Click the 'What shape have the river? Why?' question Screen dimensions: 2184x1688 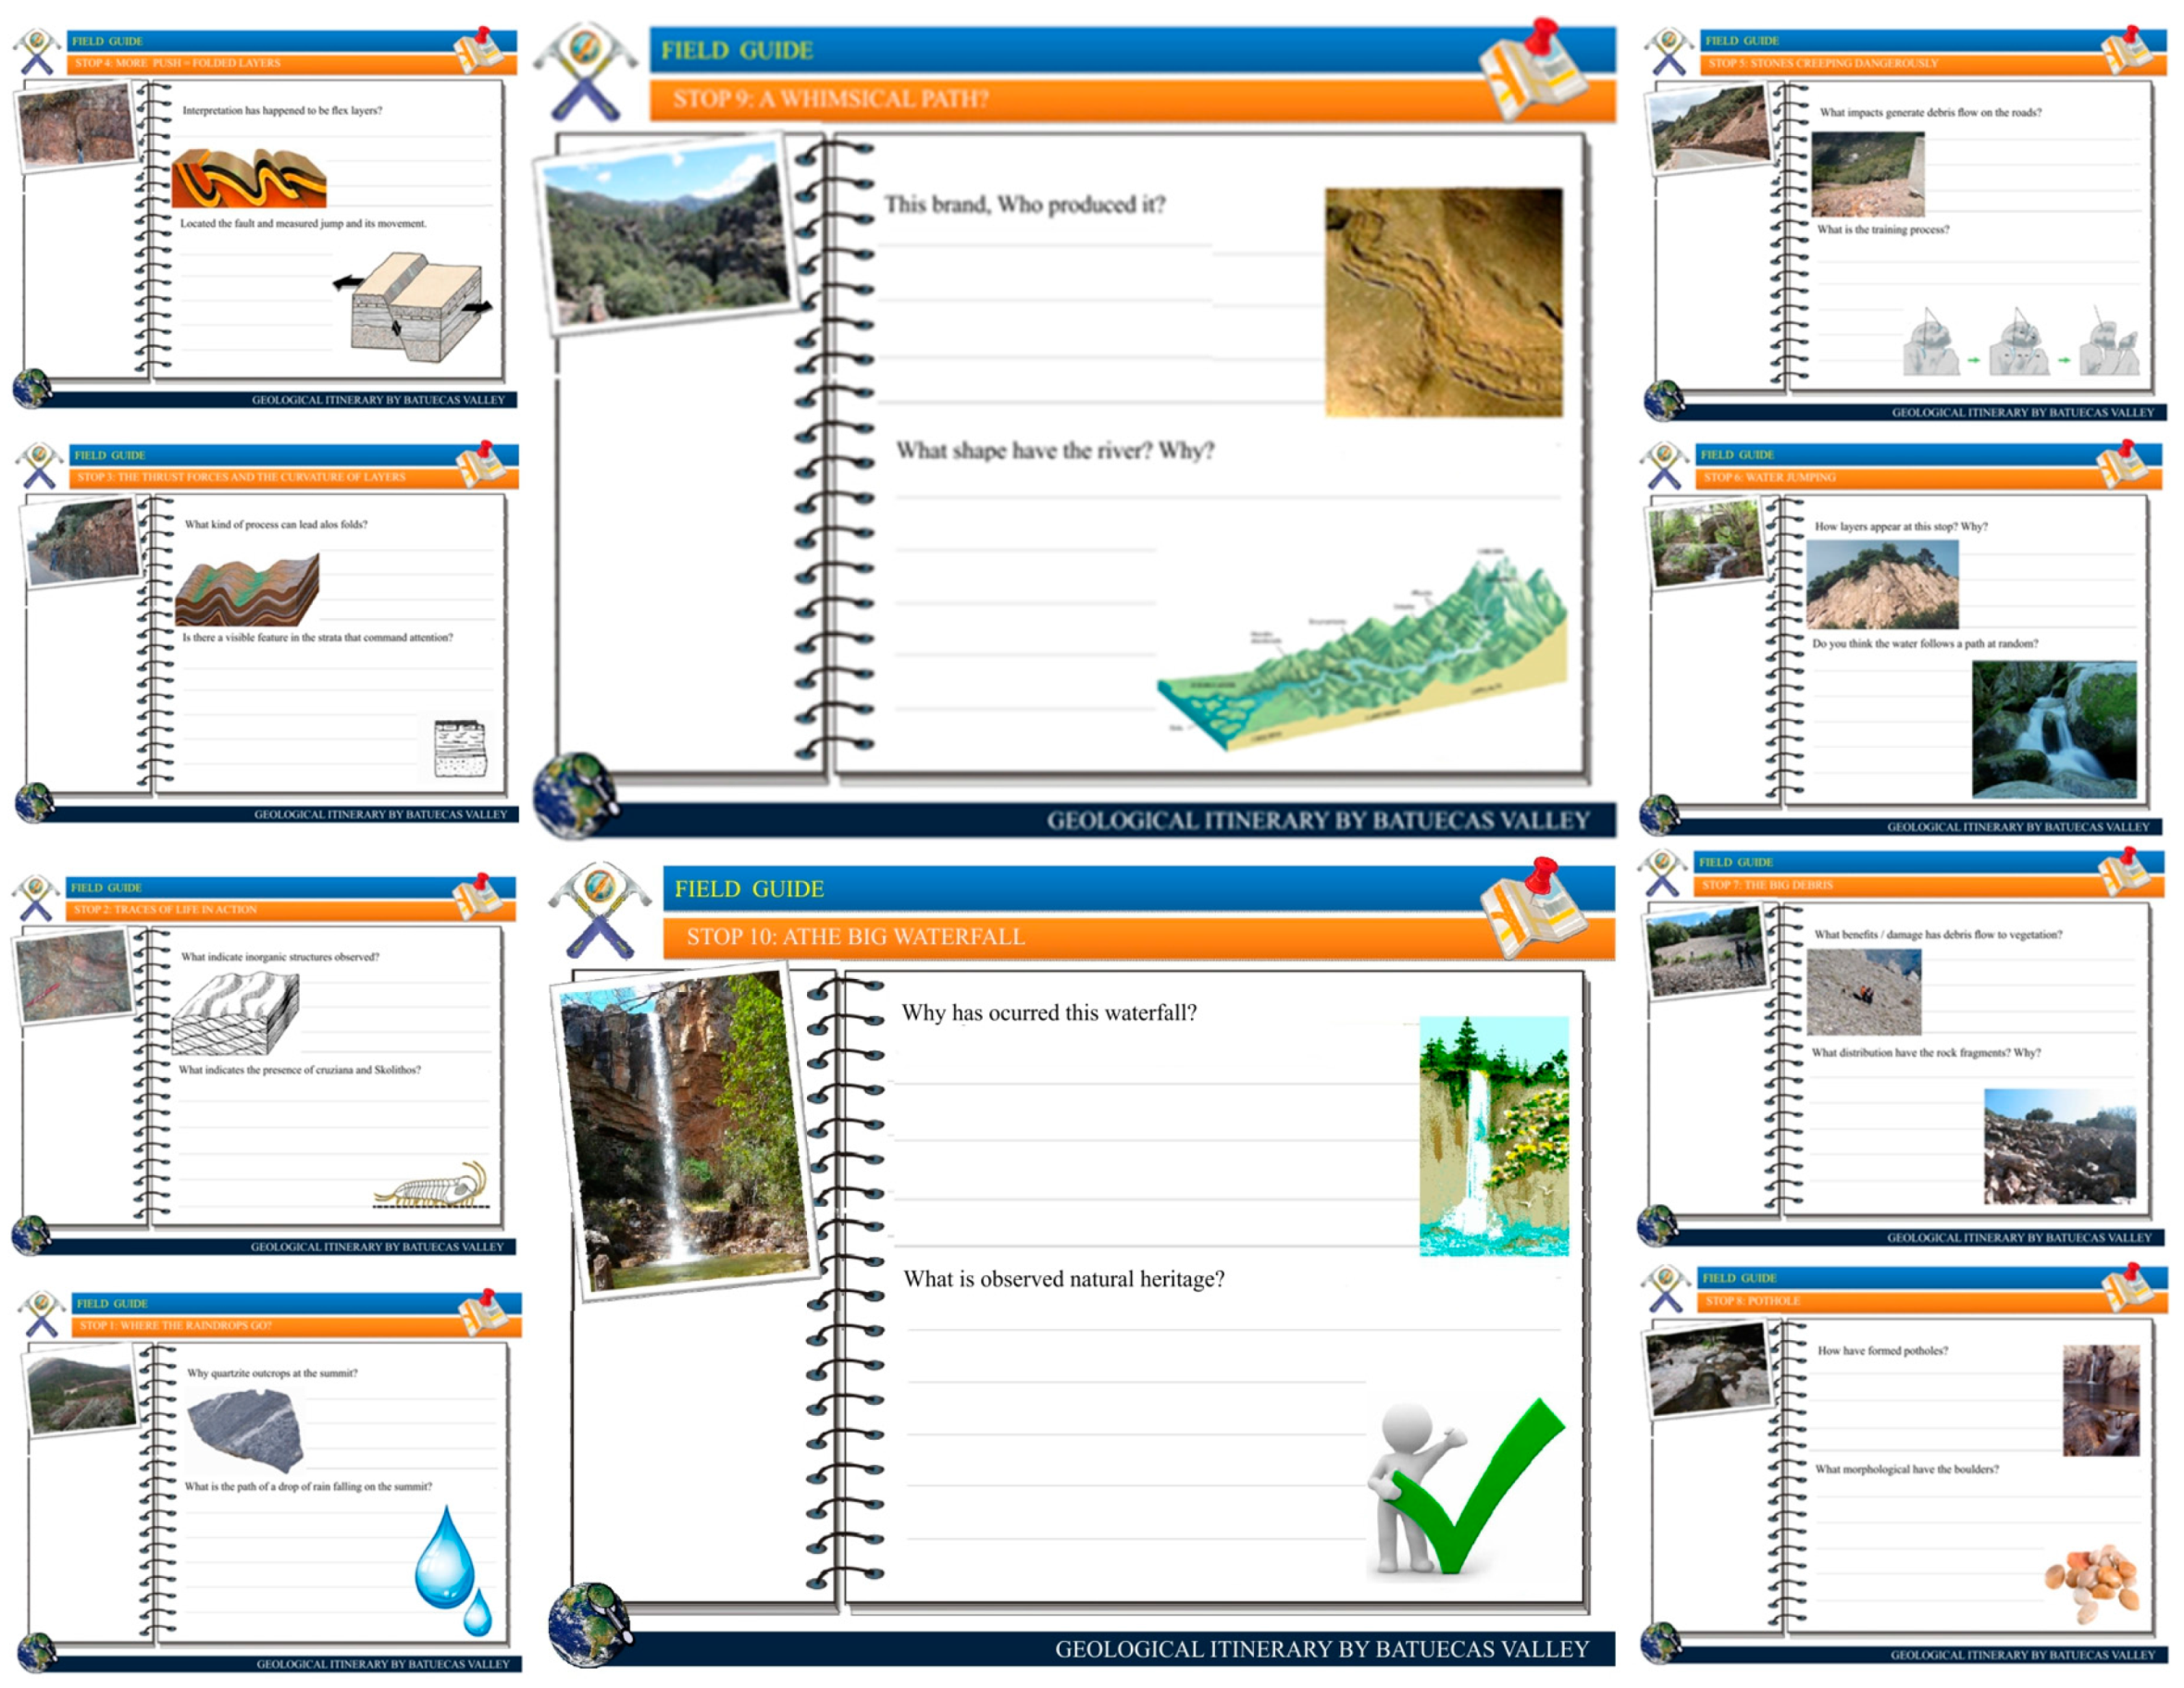coord(1054,451)
